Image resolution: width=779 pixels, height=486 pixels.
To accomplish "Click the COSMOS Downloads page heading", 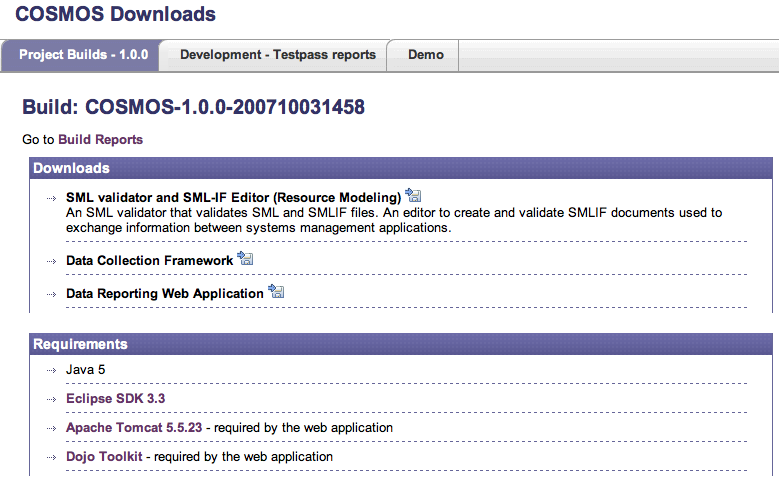I will [115, 14].
